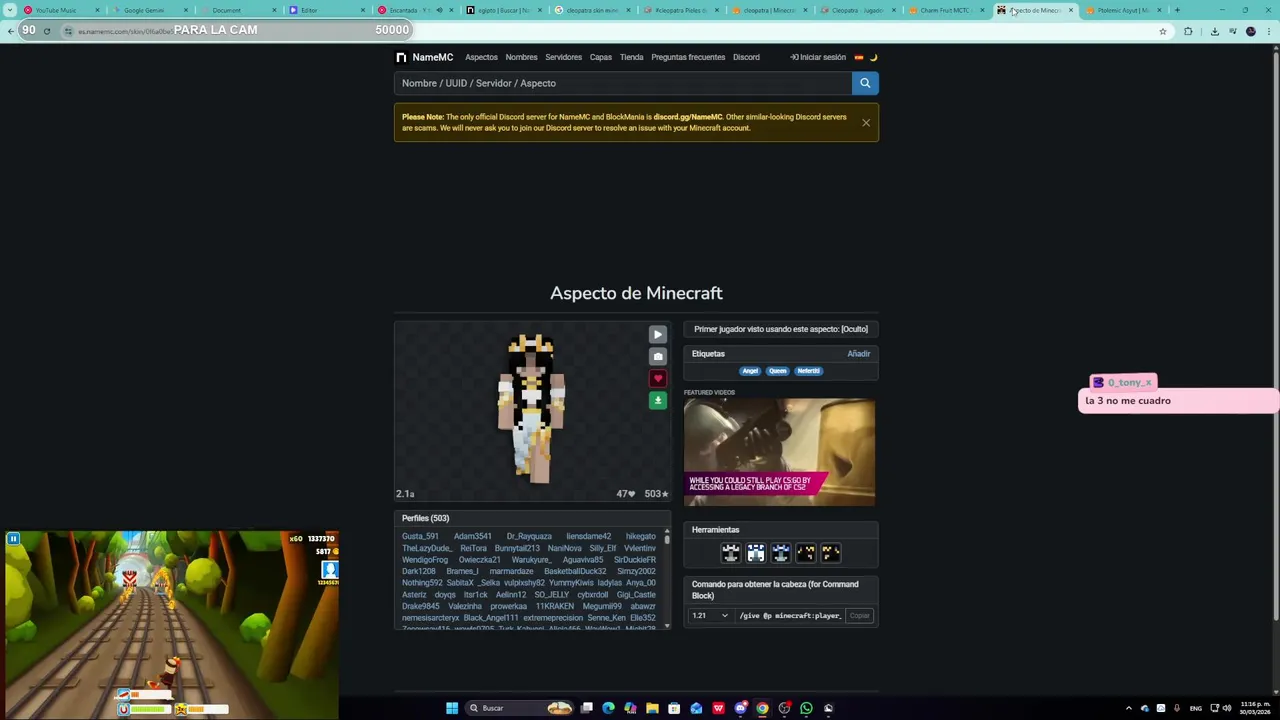Open WhatsApp from the taskbar
This screenshot has height=720, width=1280.
[806, 708]
